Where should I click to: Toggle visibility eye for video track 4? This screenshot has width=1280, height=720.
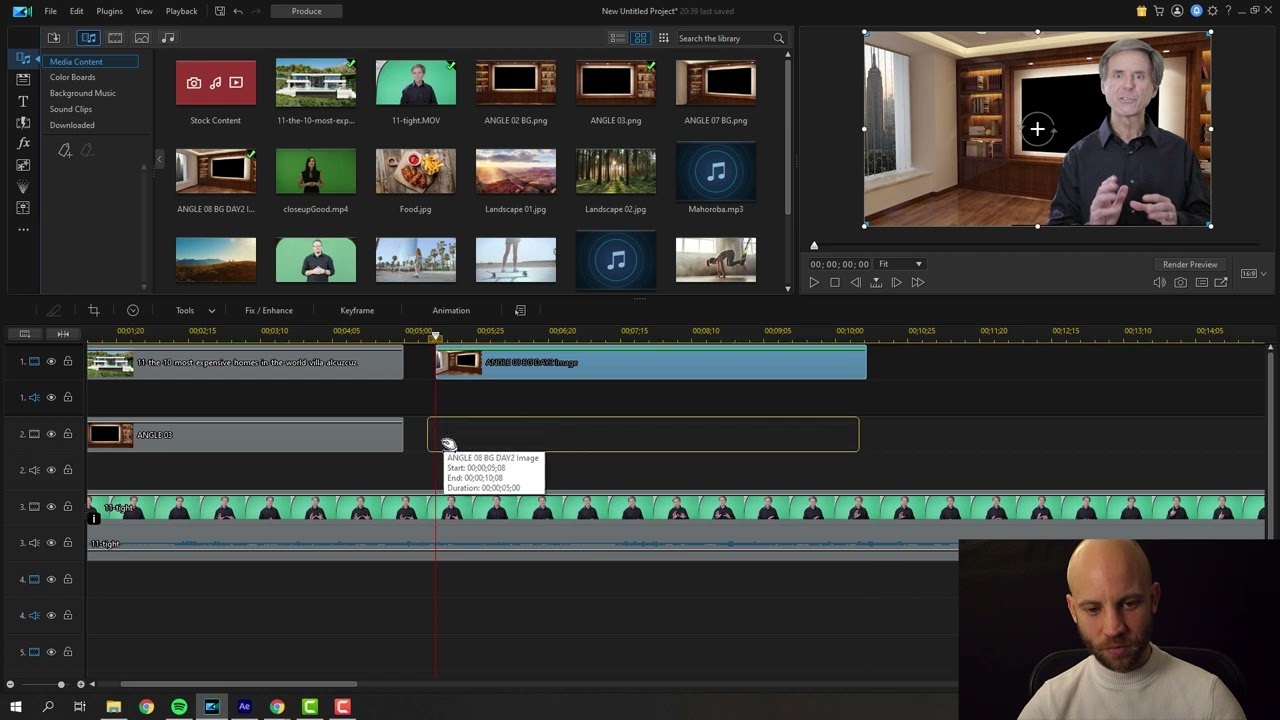click(x=51, y=579)
